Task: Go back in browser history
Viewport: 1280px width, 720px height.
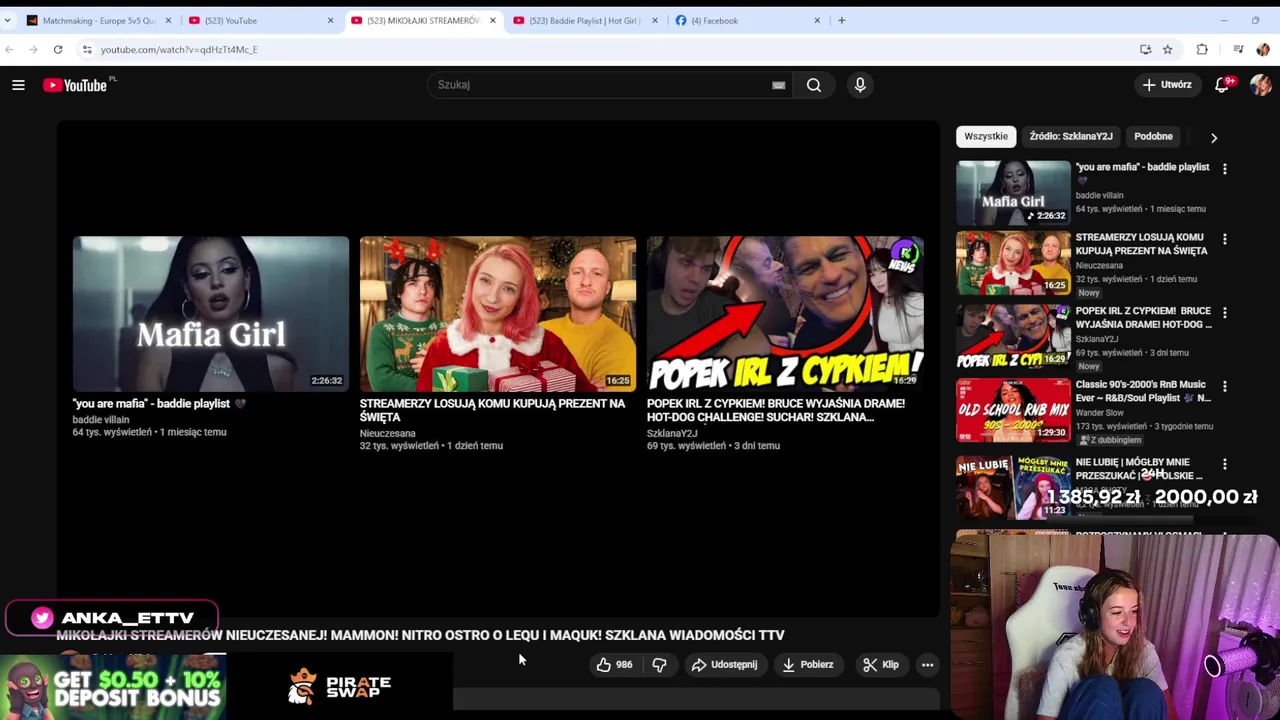Action: coord(9,49)
